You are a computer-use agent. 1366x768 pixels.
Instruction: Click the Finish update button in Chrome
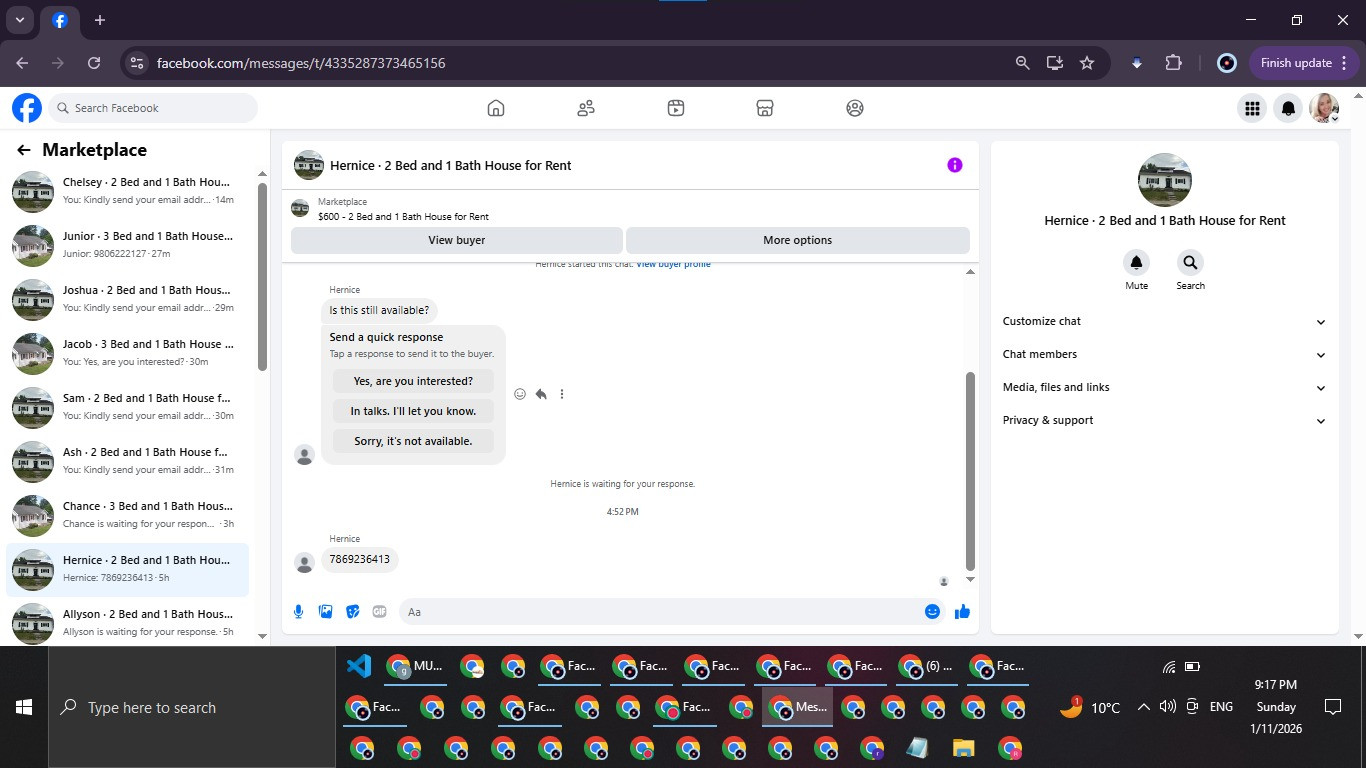[x=1304, y=63]
